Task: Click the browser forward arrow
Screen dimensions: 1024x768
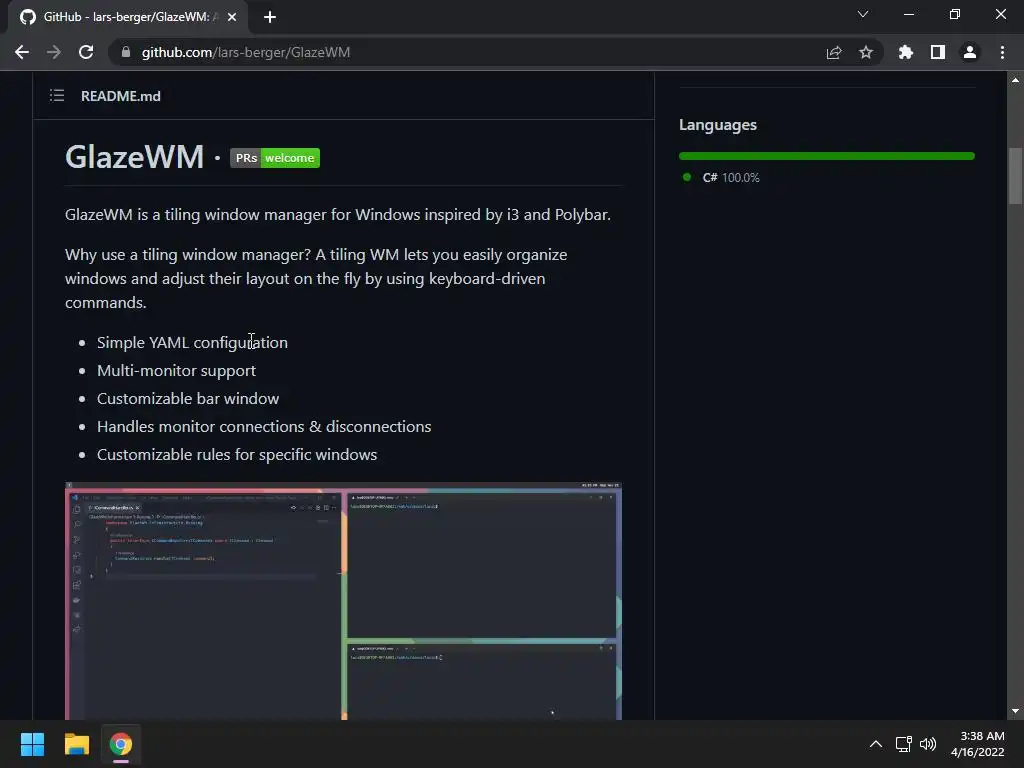Action: (54, 52)
